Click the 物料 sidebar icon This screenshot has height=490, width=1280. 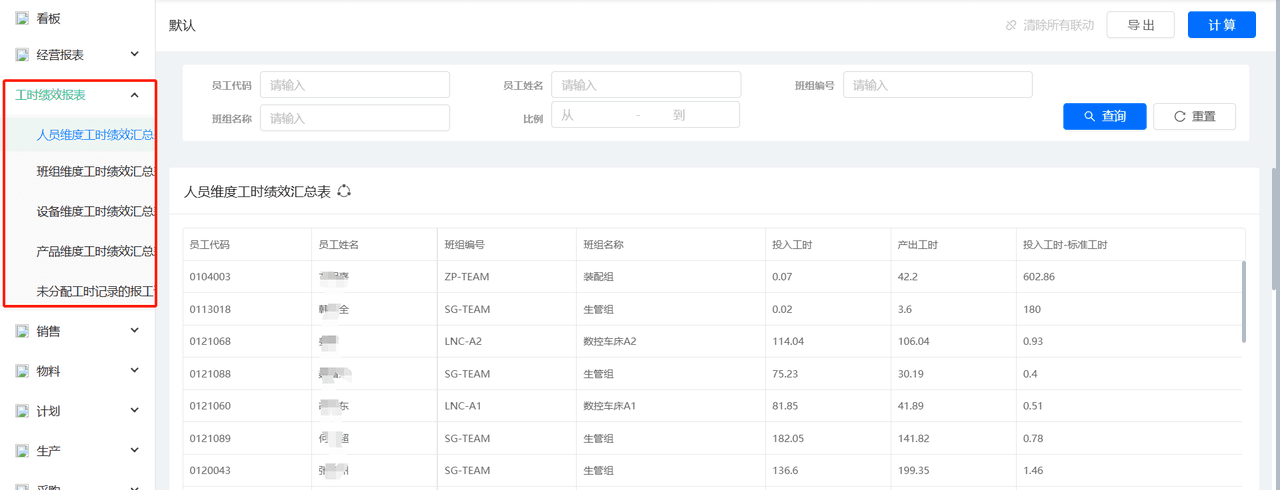tap(22, 371)
